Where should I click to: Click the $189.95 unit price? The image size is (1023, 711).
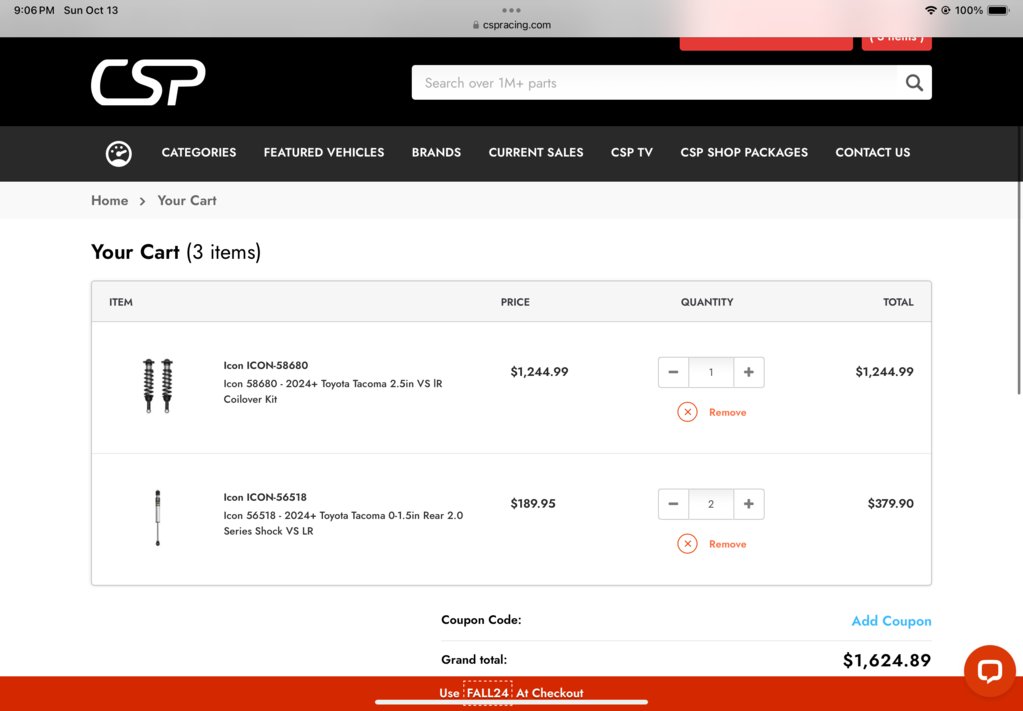(533, 504)
